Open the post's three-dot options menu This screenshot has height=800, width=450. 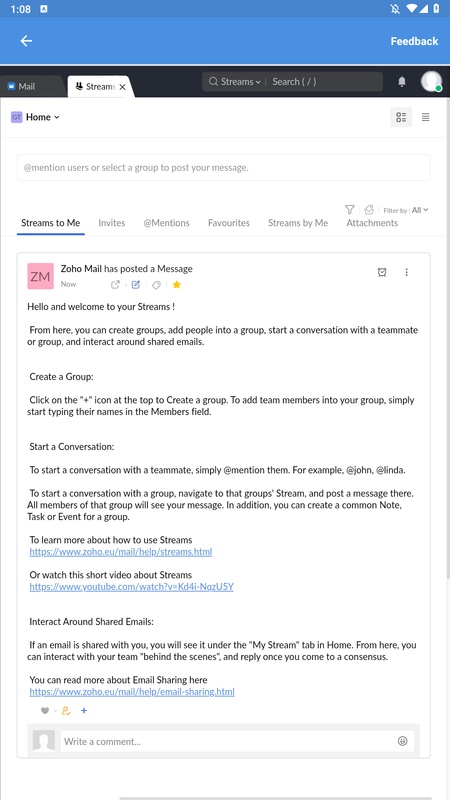pos(407,272)
